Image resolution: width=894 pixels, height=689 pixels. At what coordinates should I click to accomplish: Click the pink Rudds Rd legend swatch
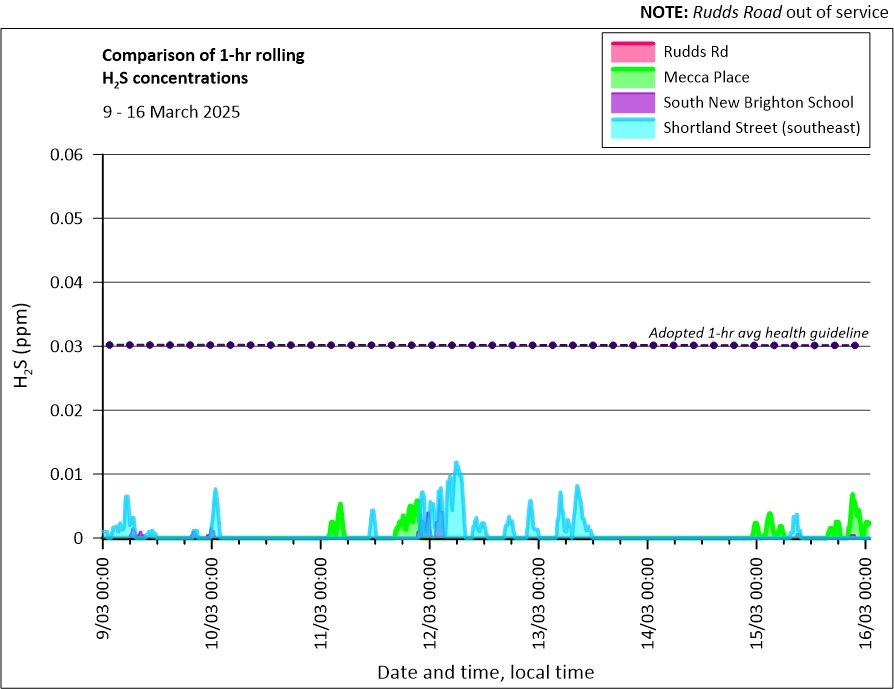tap(631, 51)
